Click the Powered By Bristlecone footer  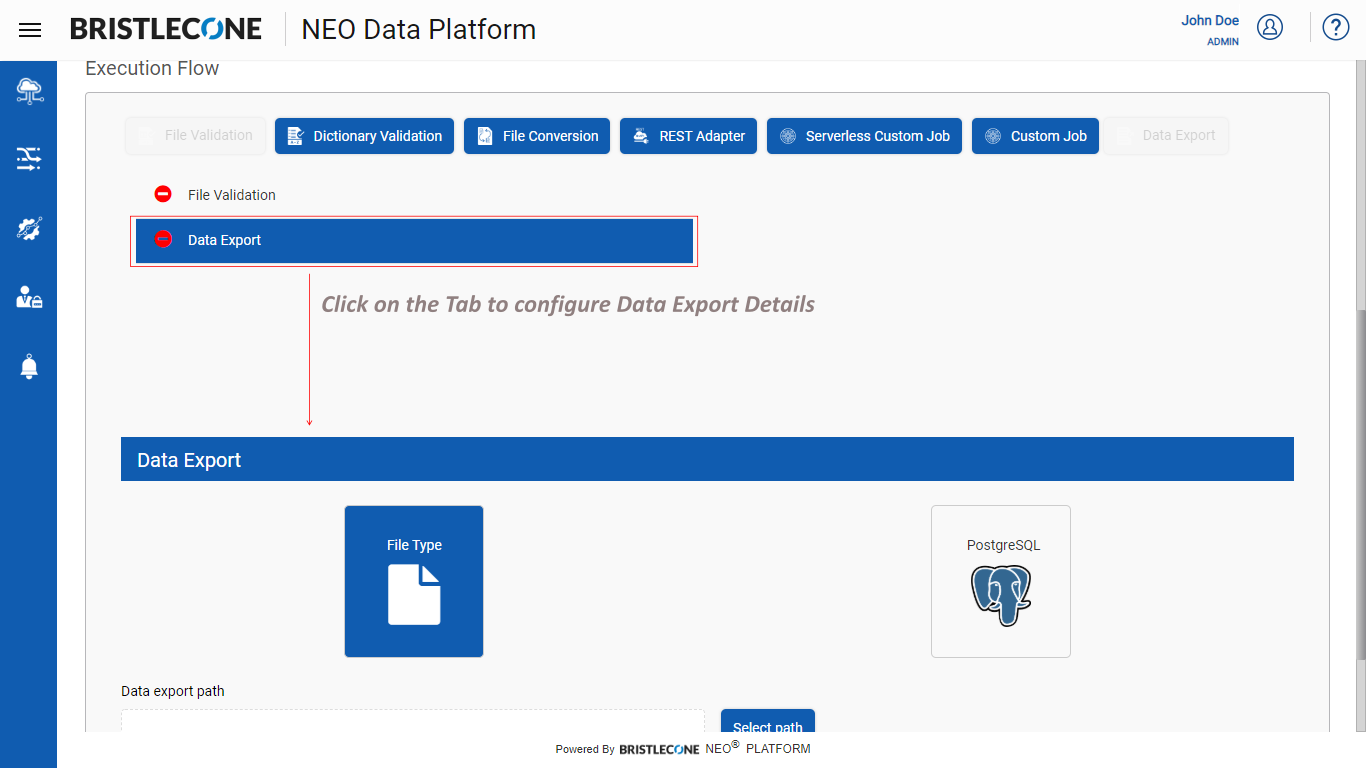pyautogui.click(x=683, y=748)
